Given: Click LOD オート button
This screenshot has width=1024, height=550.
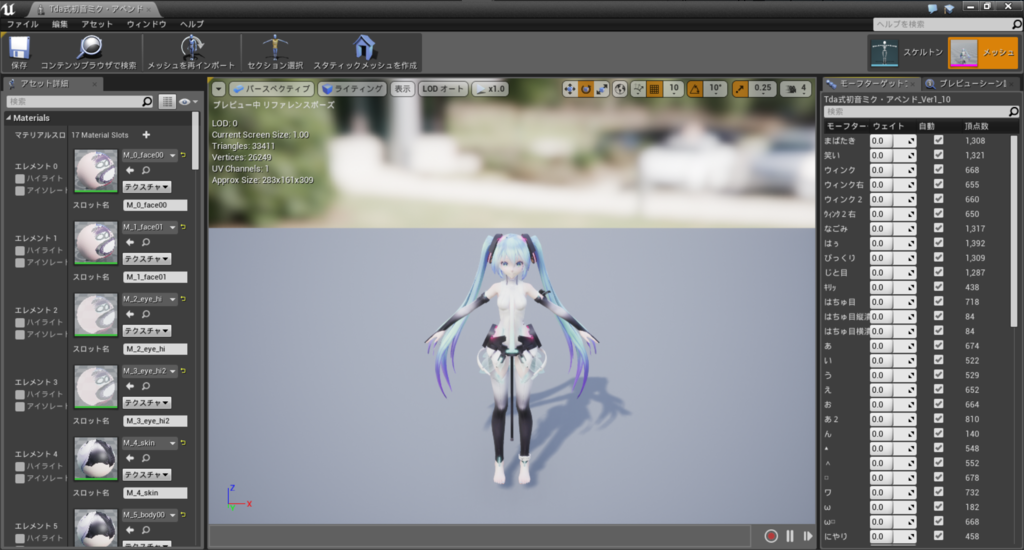Looking at the screenshot, I should (x=443, y=89).
